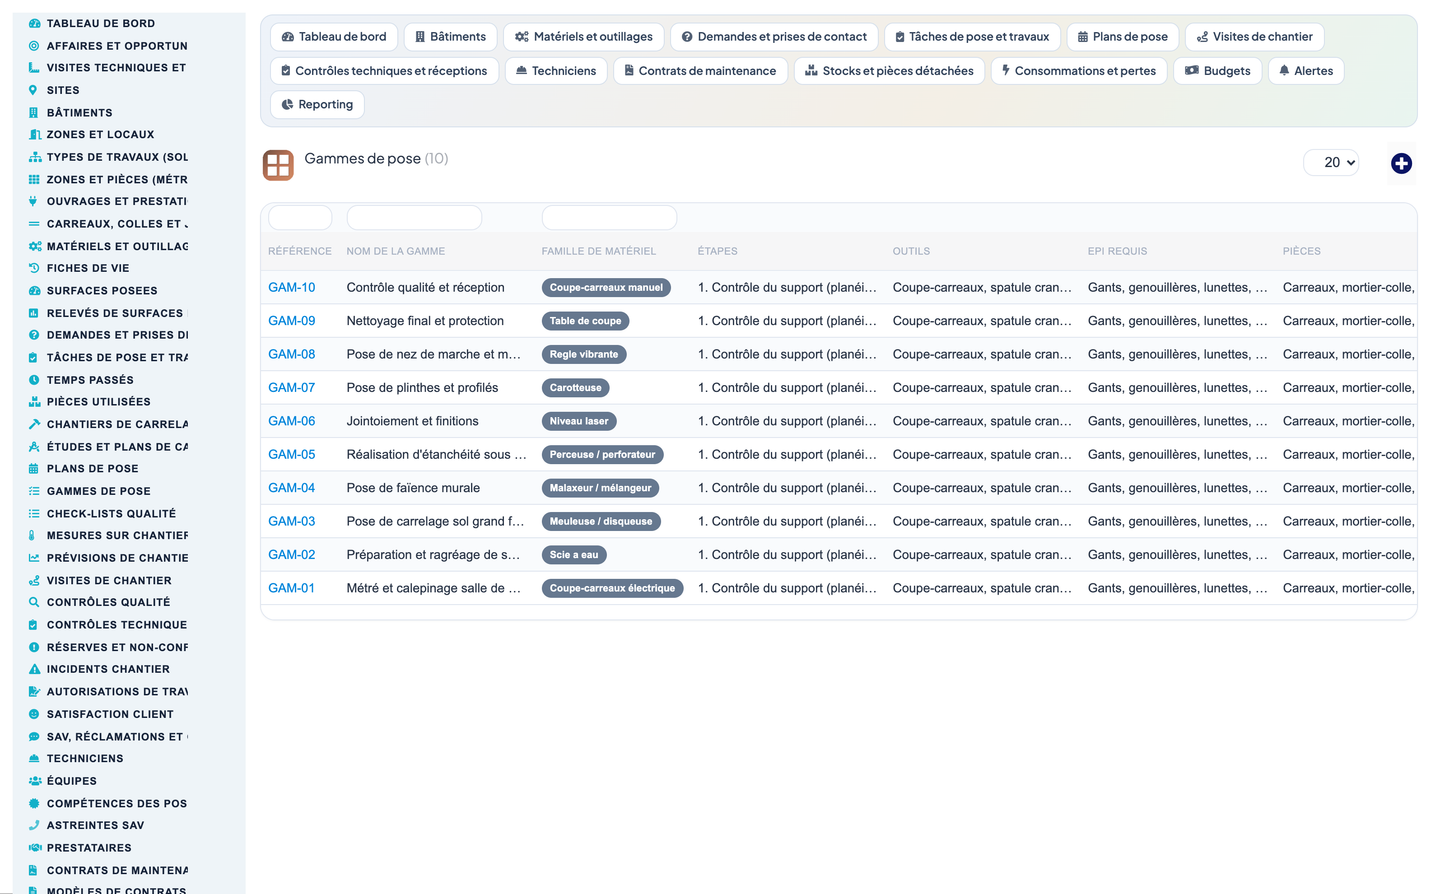Open Stocks et pièces détachées tab
The height and width of the screenshot is (894, 1445).
(x=889, y=71)
